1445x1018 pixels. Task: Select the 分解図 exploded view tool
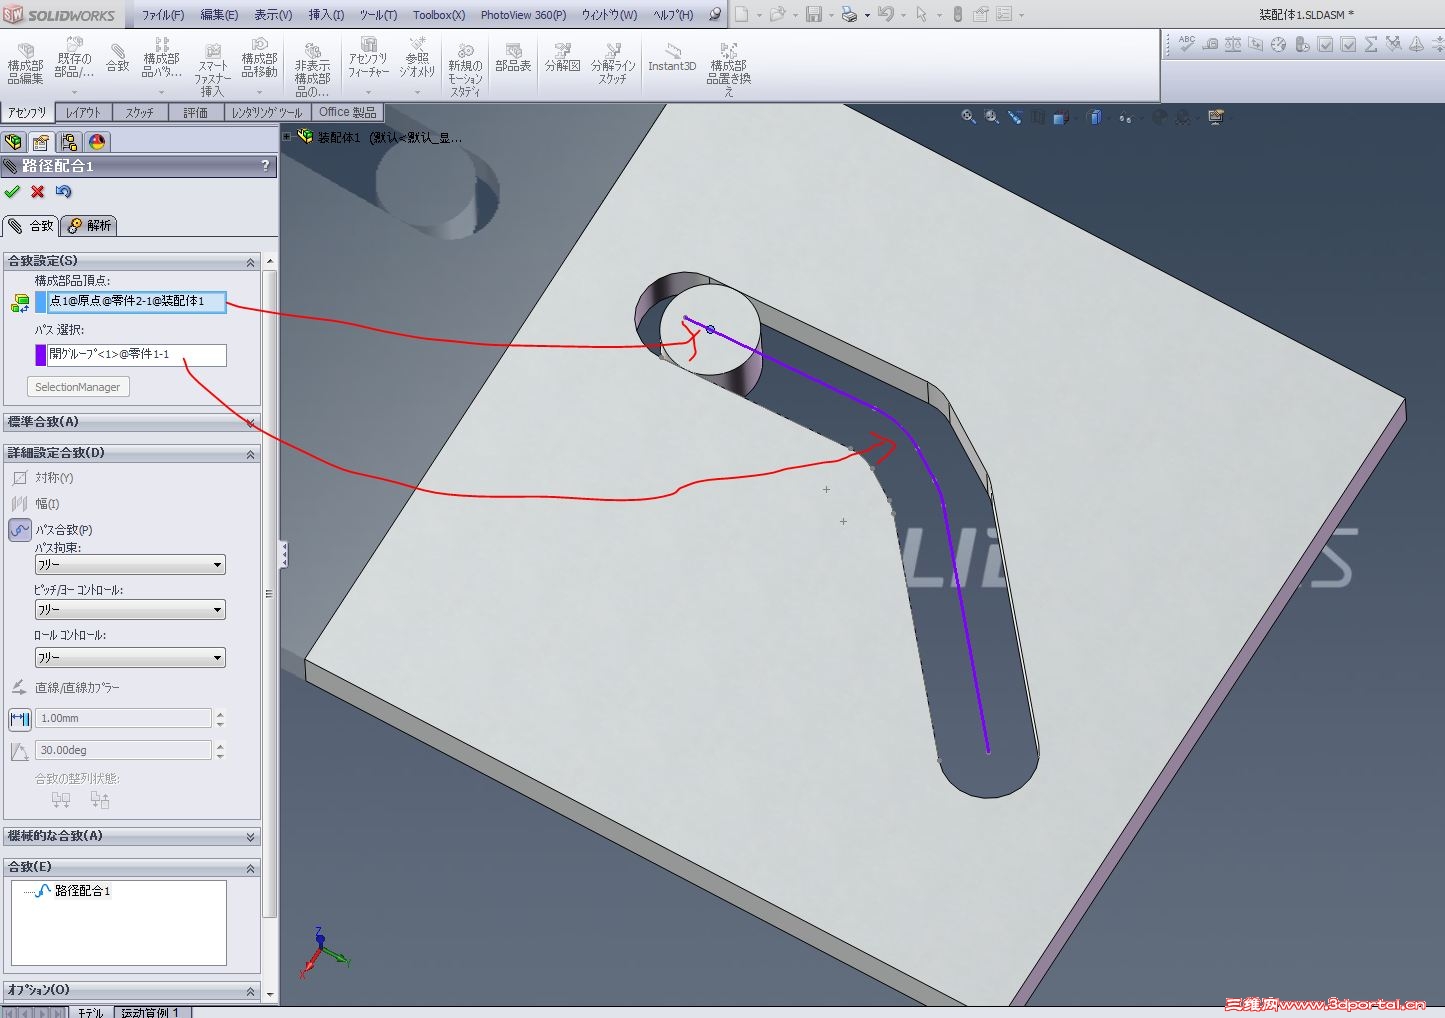563,58
